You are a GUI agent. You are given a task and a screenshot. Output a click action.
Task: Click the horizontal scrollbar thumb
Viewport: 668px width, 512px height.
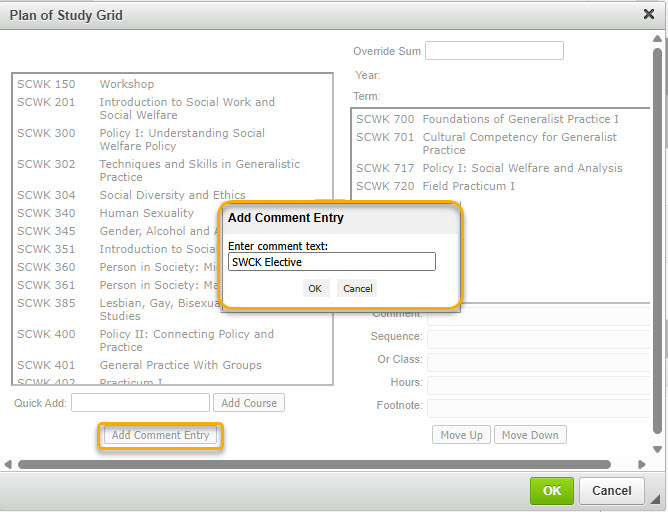pyautogui.click(x=314, y=464)
